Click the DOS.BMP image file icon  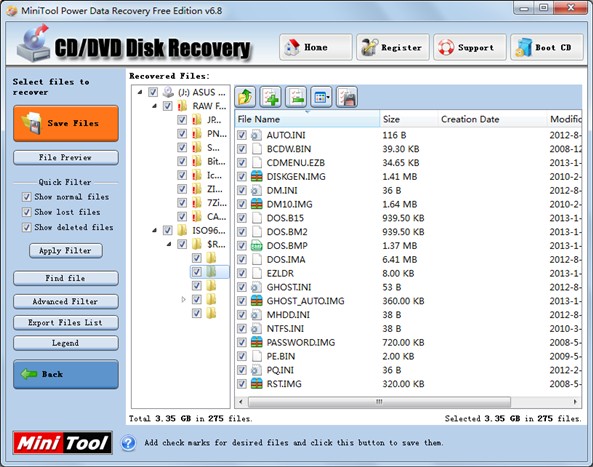(x=256, y=246)
